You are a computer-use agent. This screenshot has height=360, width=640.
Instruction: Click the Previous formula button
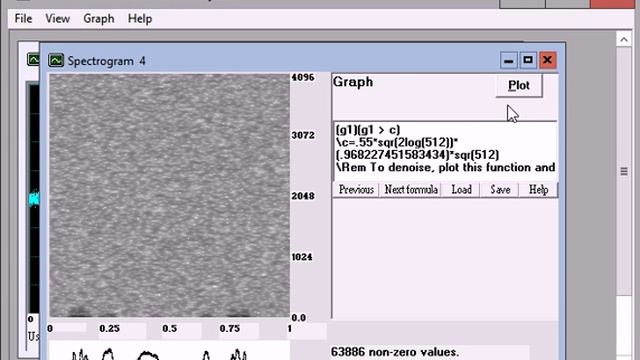356,190
